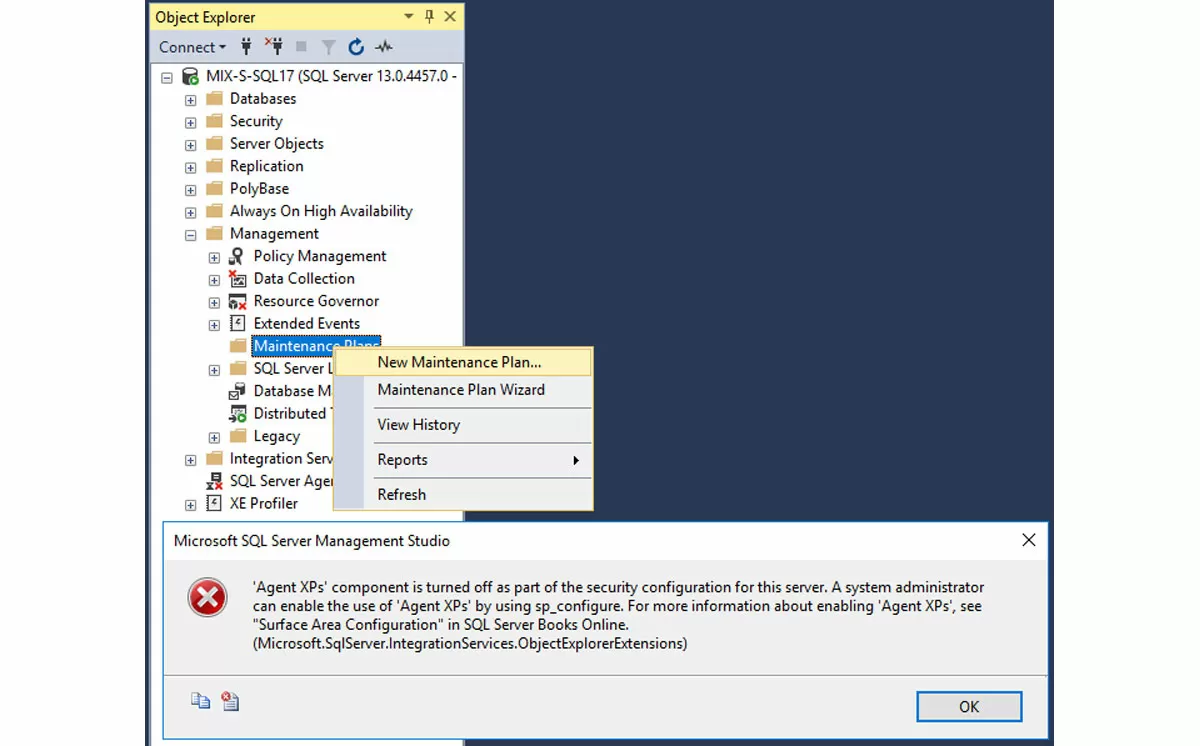This screenshot has height=746, width=1200.
Task: Click the red error X icon
Action: tap(207, 599)
